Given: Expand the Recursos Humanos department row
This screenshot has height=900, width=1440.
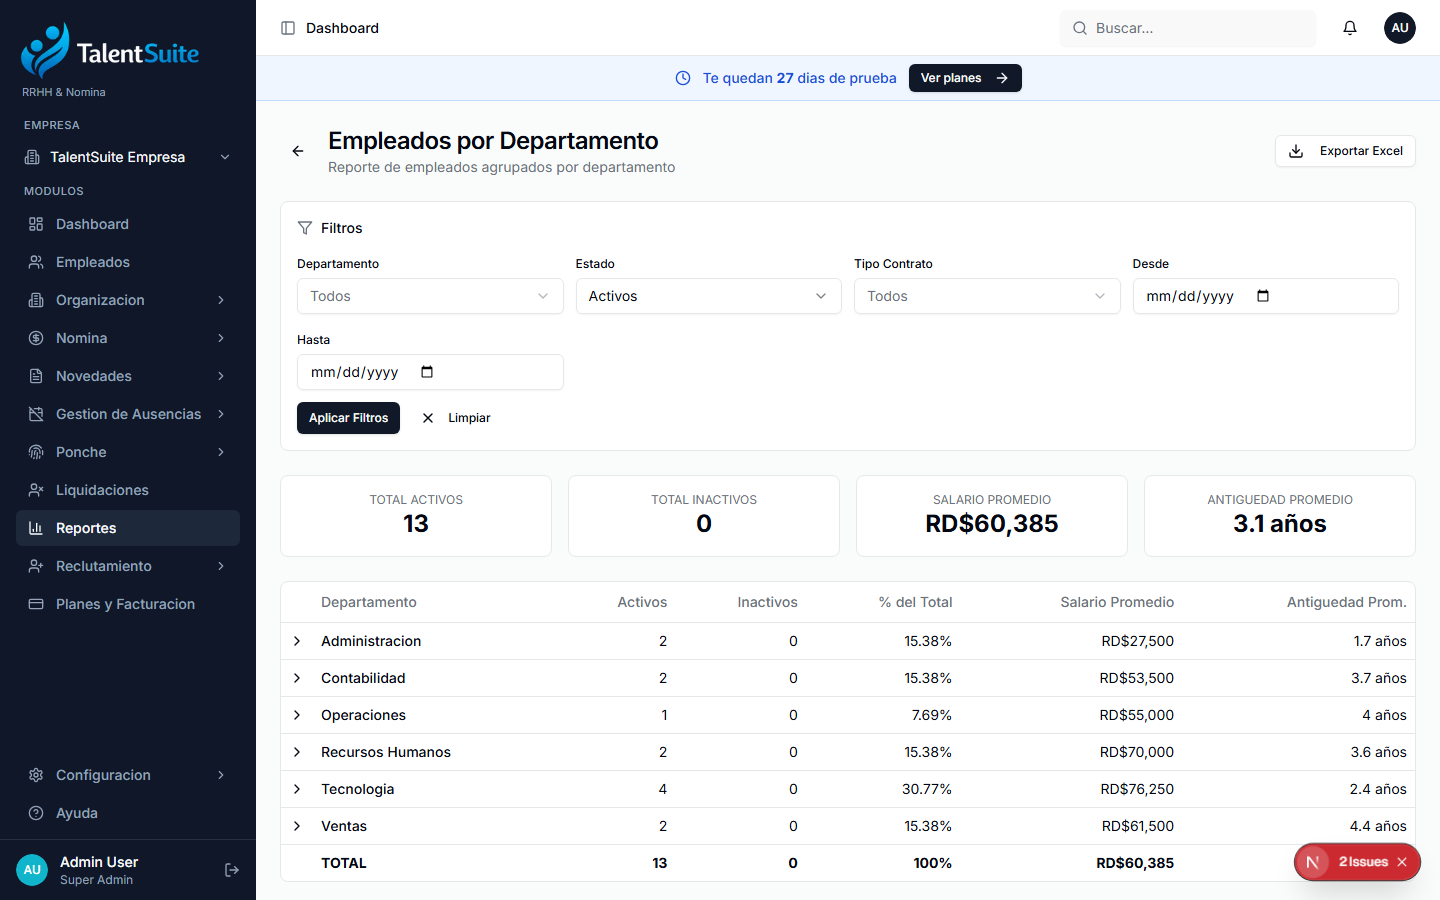Looking at the screenshot, I should (x=297, y=752).
